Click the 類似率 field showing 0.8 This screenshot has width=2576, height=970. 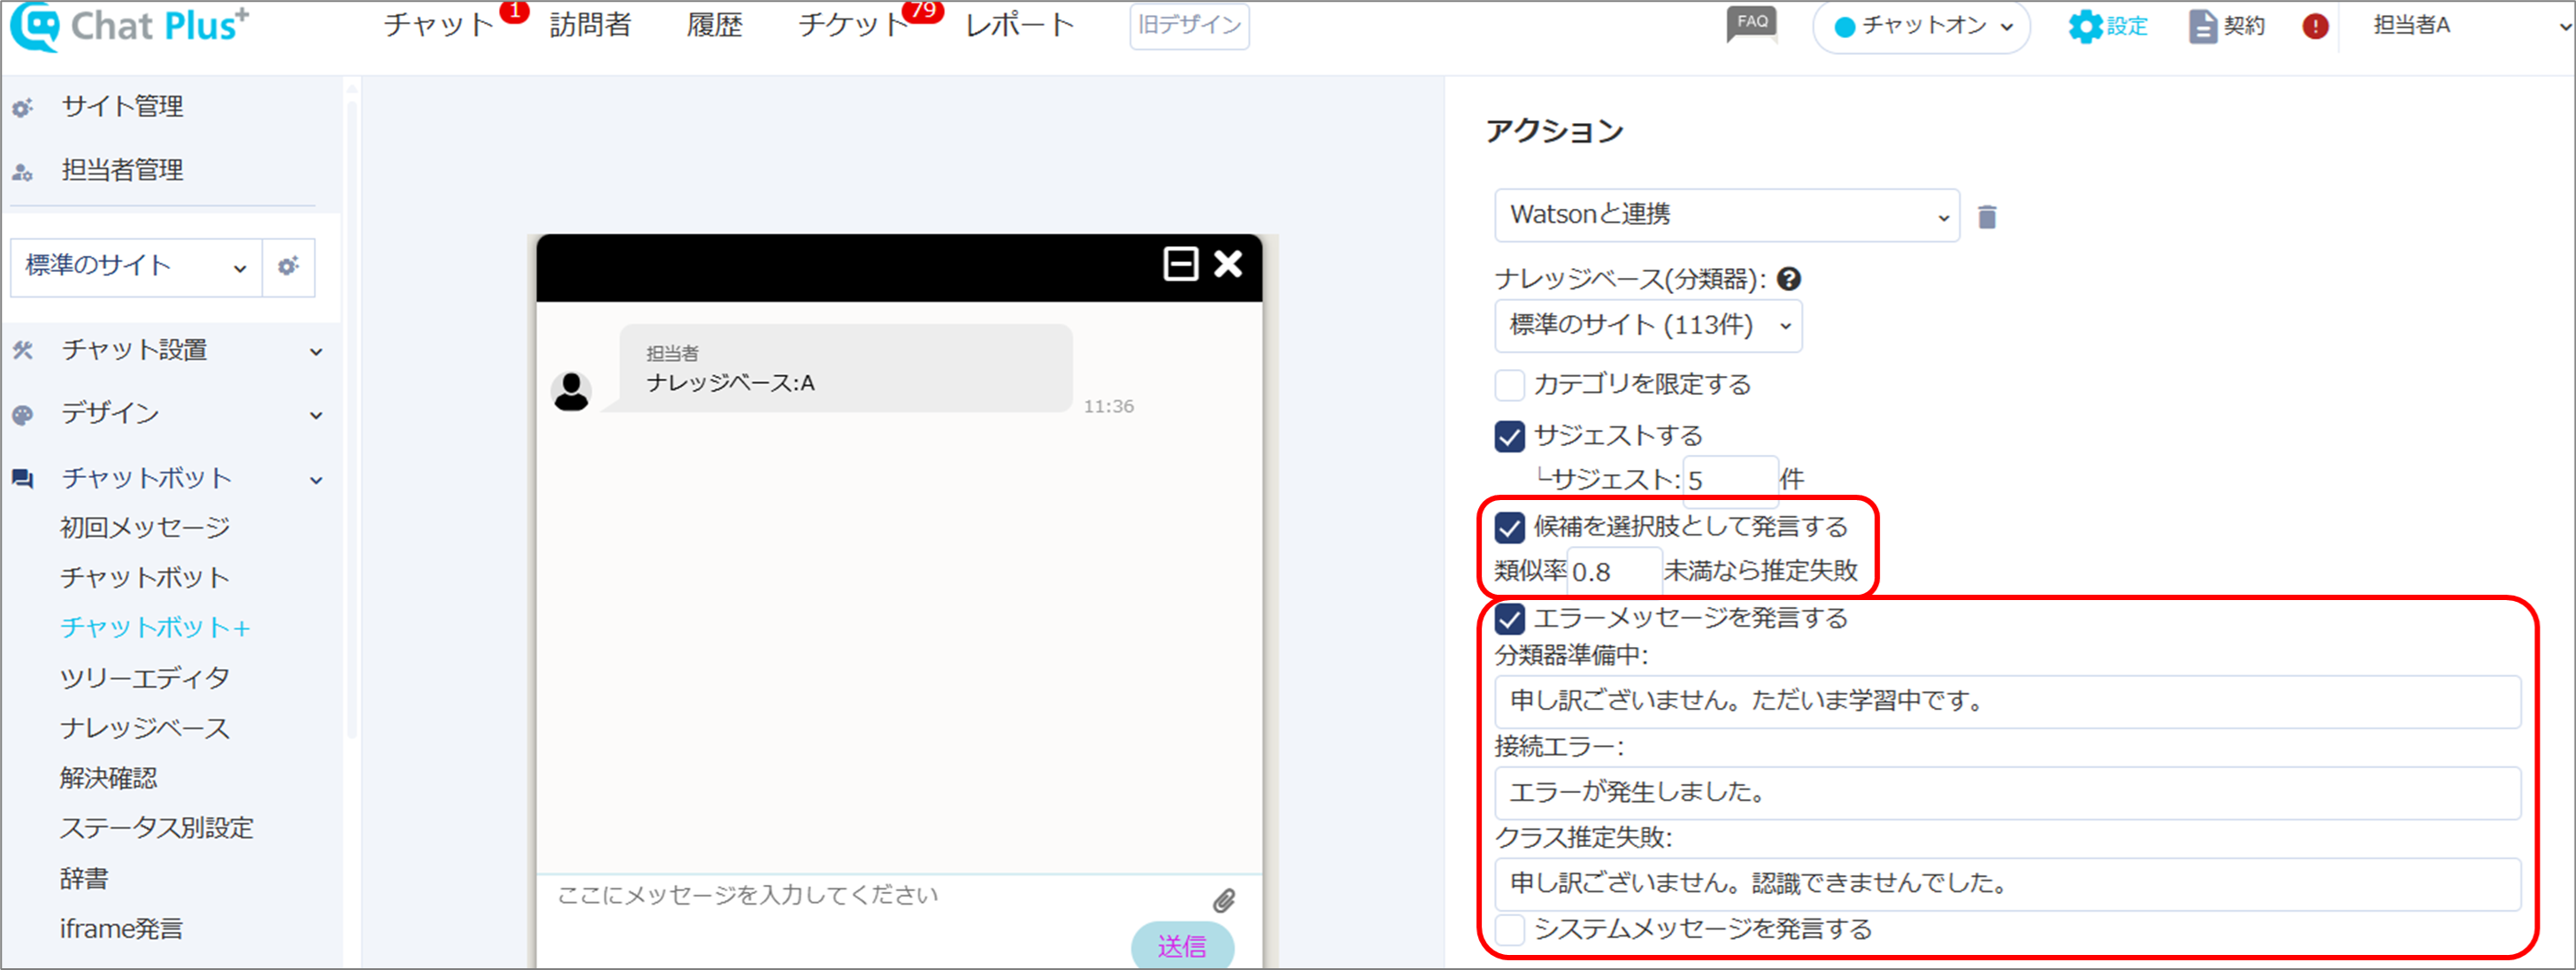1614,571
